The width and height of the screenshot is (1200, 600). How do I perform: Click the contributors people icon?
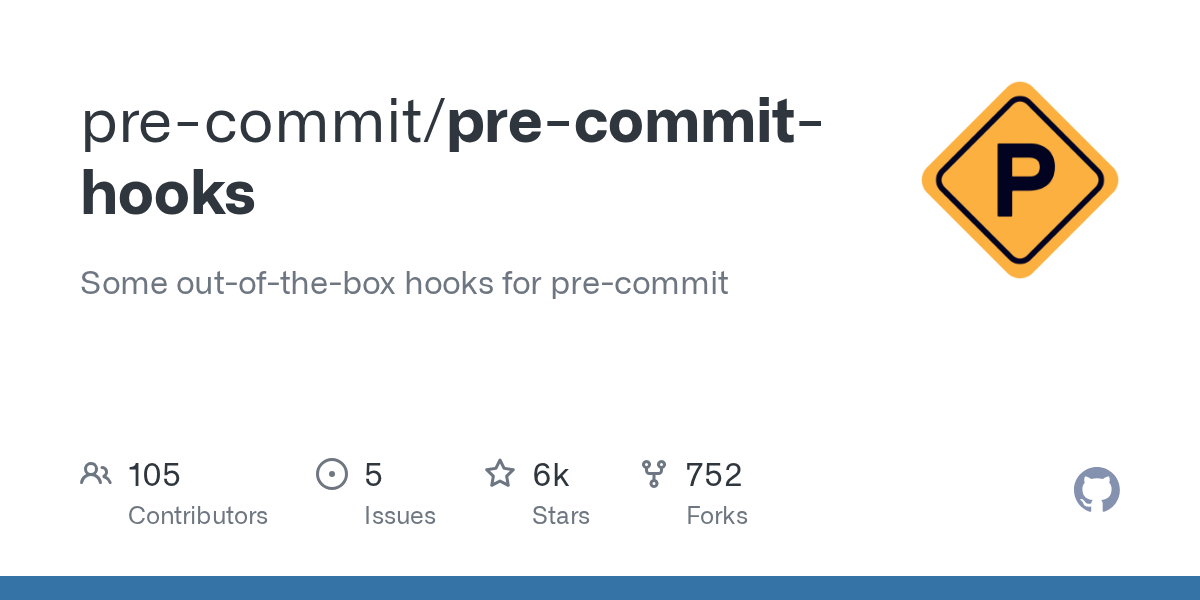pyautogui.click(x=96, y=474)
